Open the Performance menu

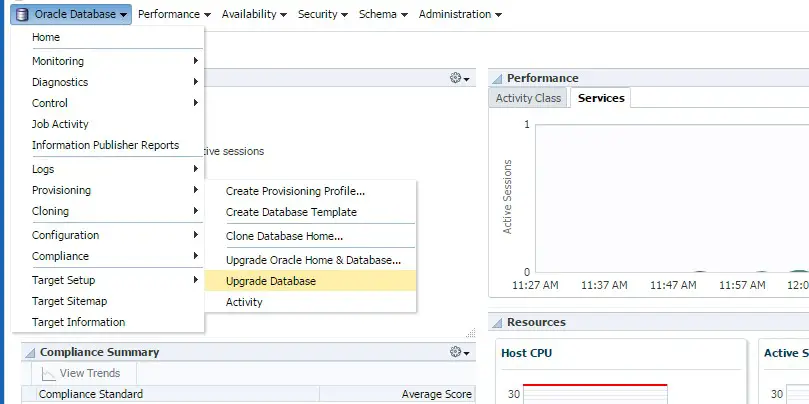point(174,14)
